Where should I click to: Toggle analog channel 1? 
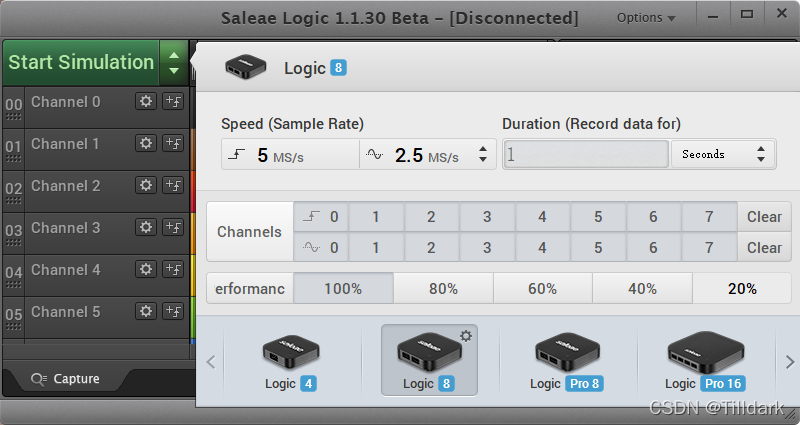(x=376, y=247)
